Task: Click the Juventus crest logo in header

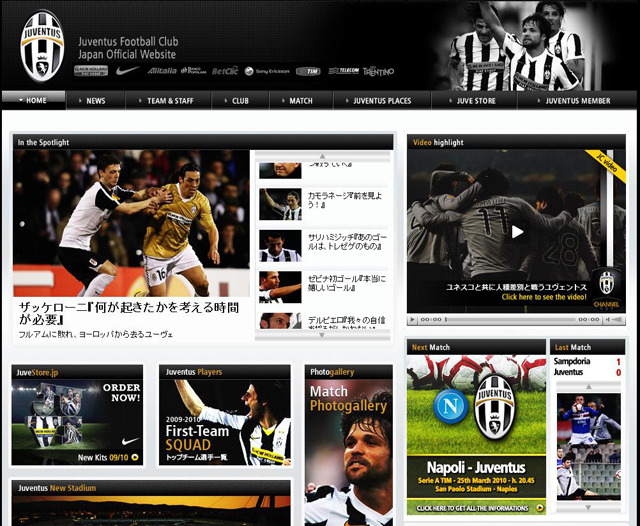Action: (x=41, y=45)
